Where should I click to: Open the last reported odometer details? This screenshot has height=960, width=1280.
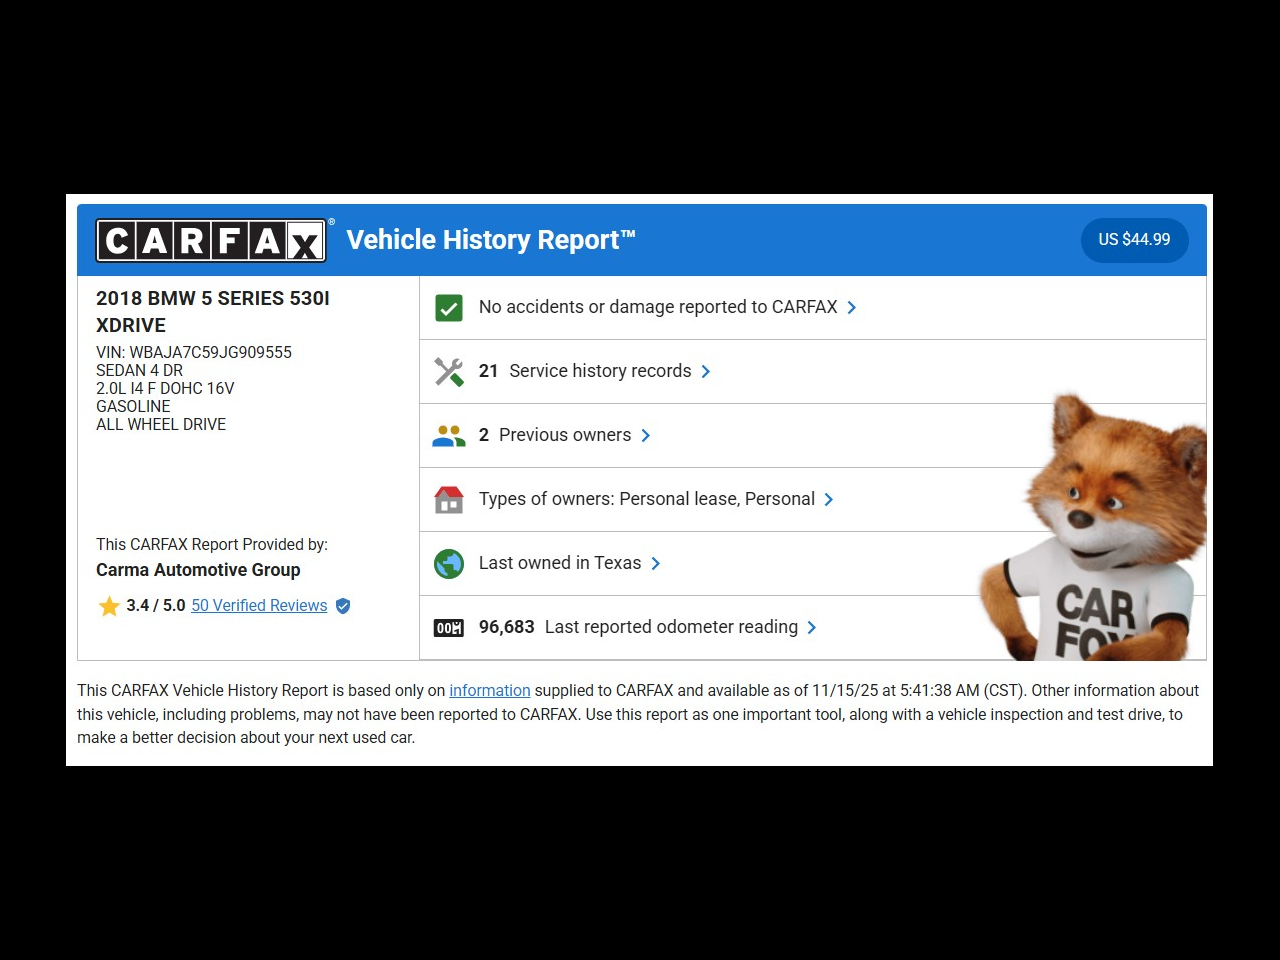[813, 627]
